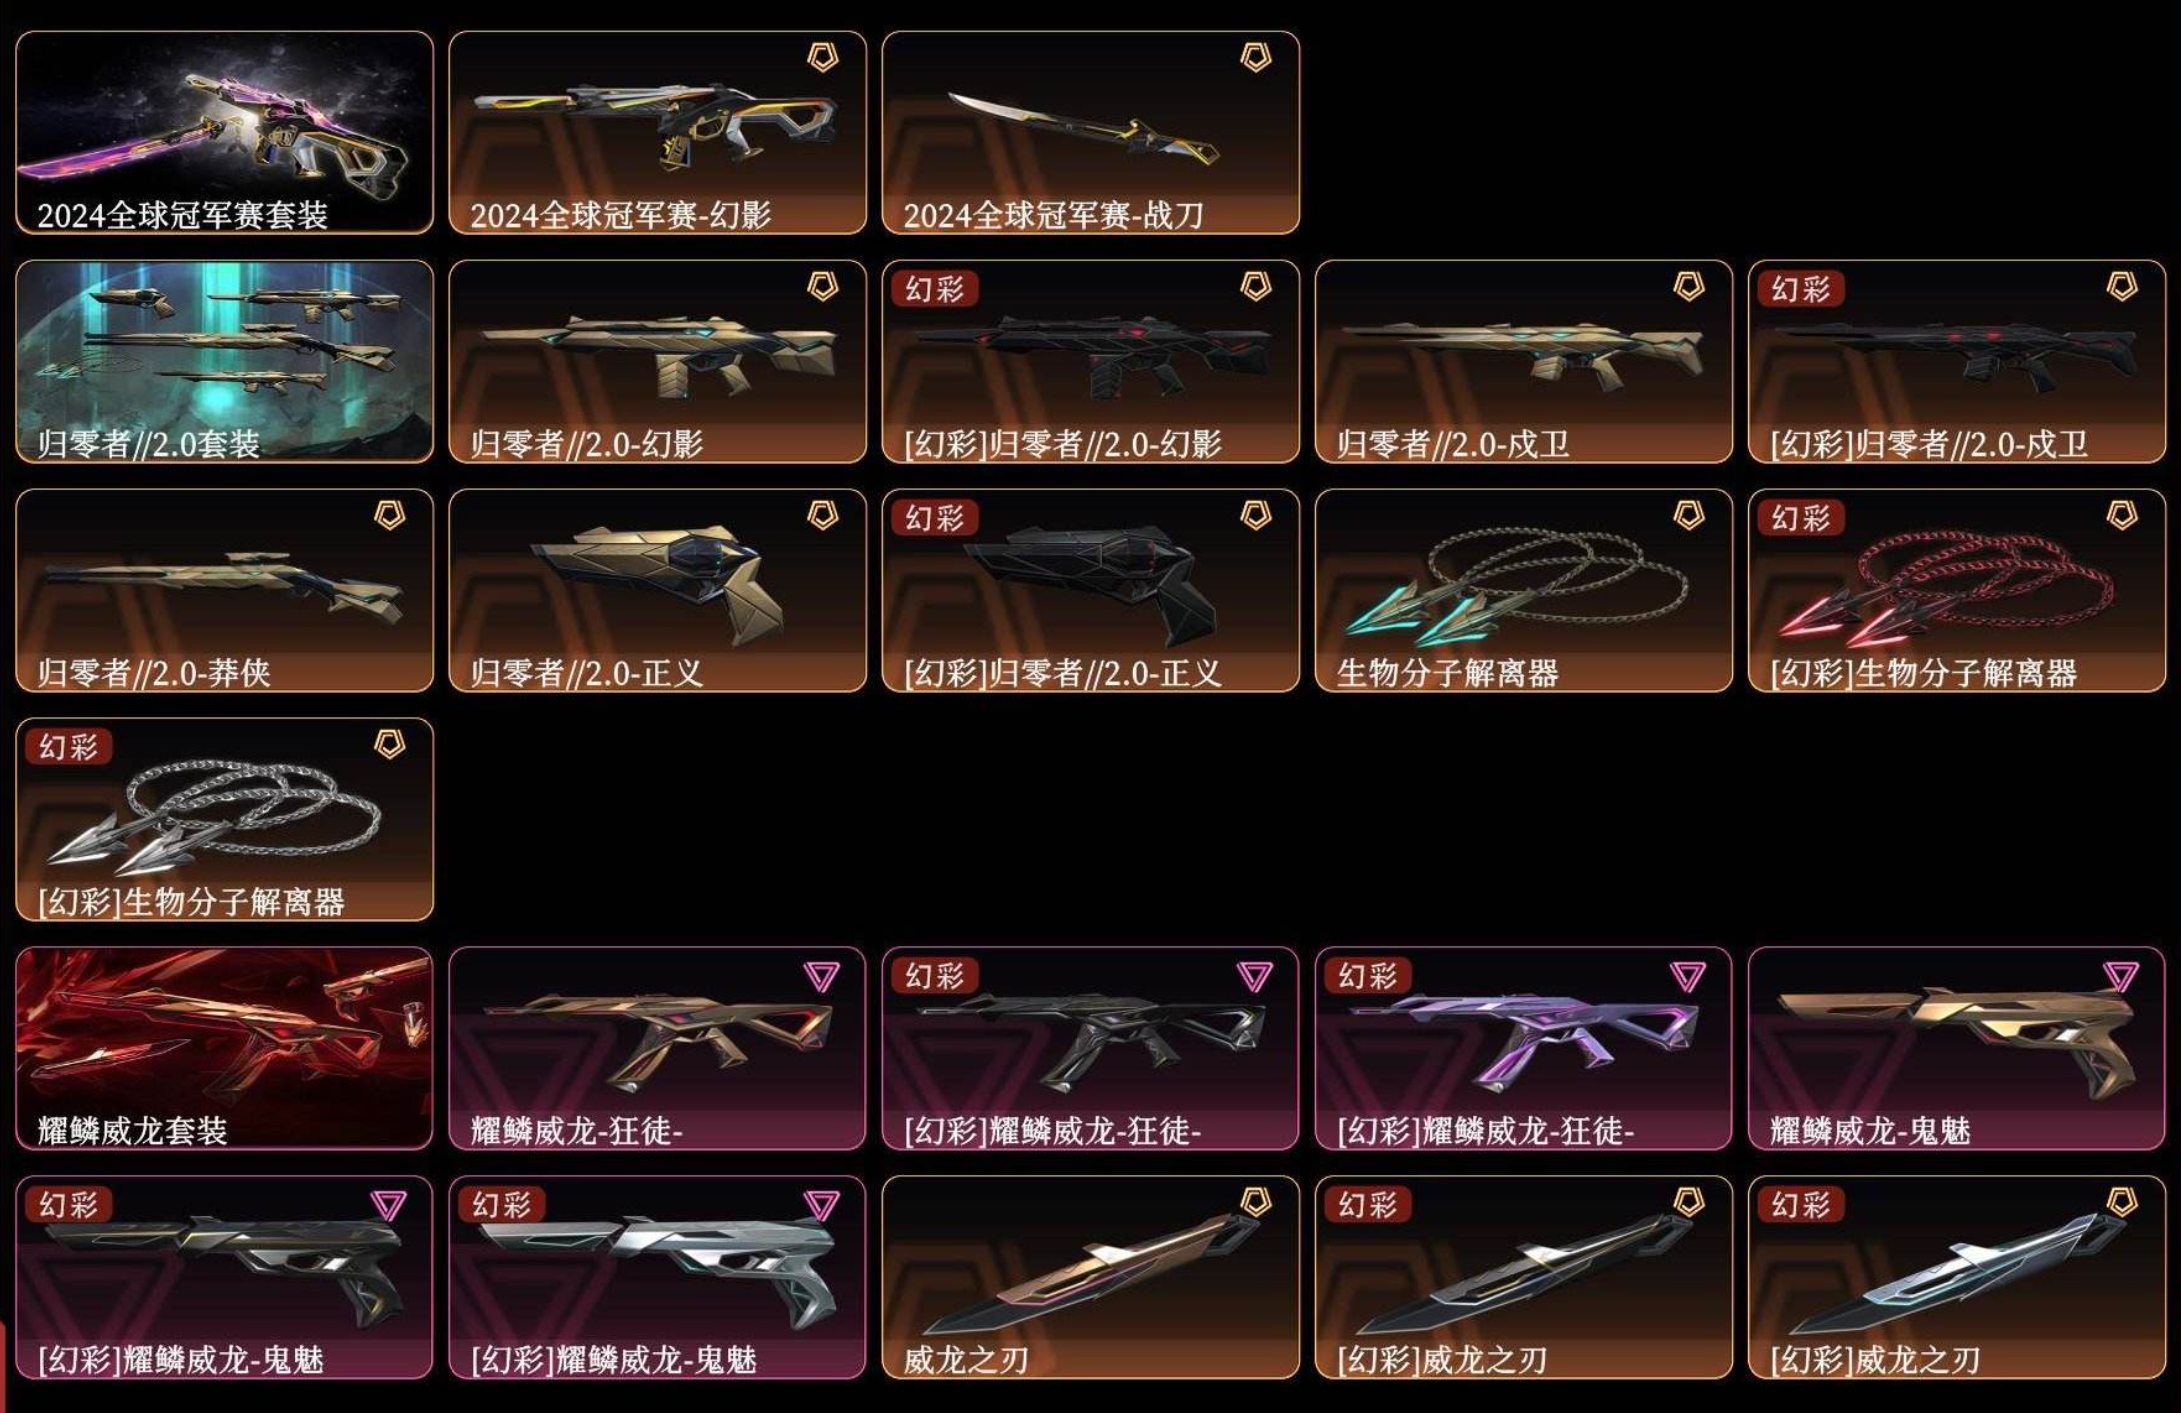
Task: Click the gold tier icon on 归零者//2.0-戍卫
Action: tap(1688, 286)
